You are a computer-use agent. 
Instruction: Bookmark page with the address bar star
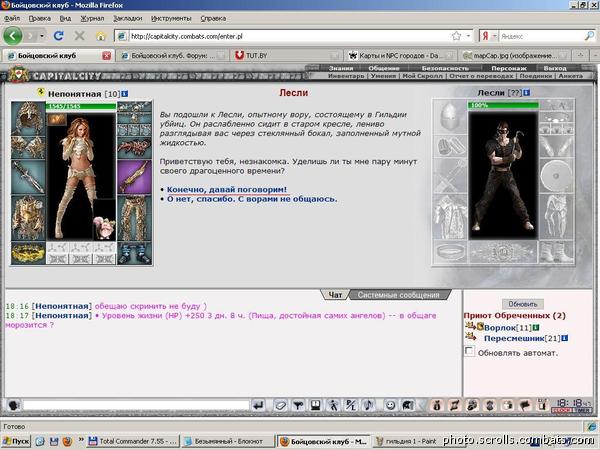pos(456,36)
